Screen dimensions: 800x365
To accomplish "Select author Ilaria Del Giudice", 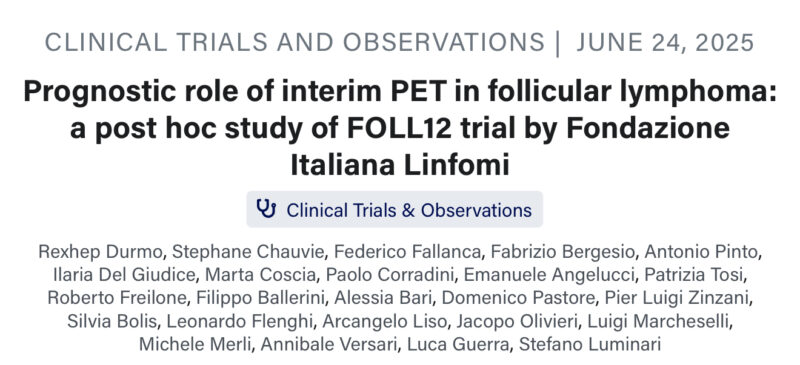I will 124,275.
